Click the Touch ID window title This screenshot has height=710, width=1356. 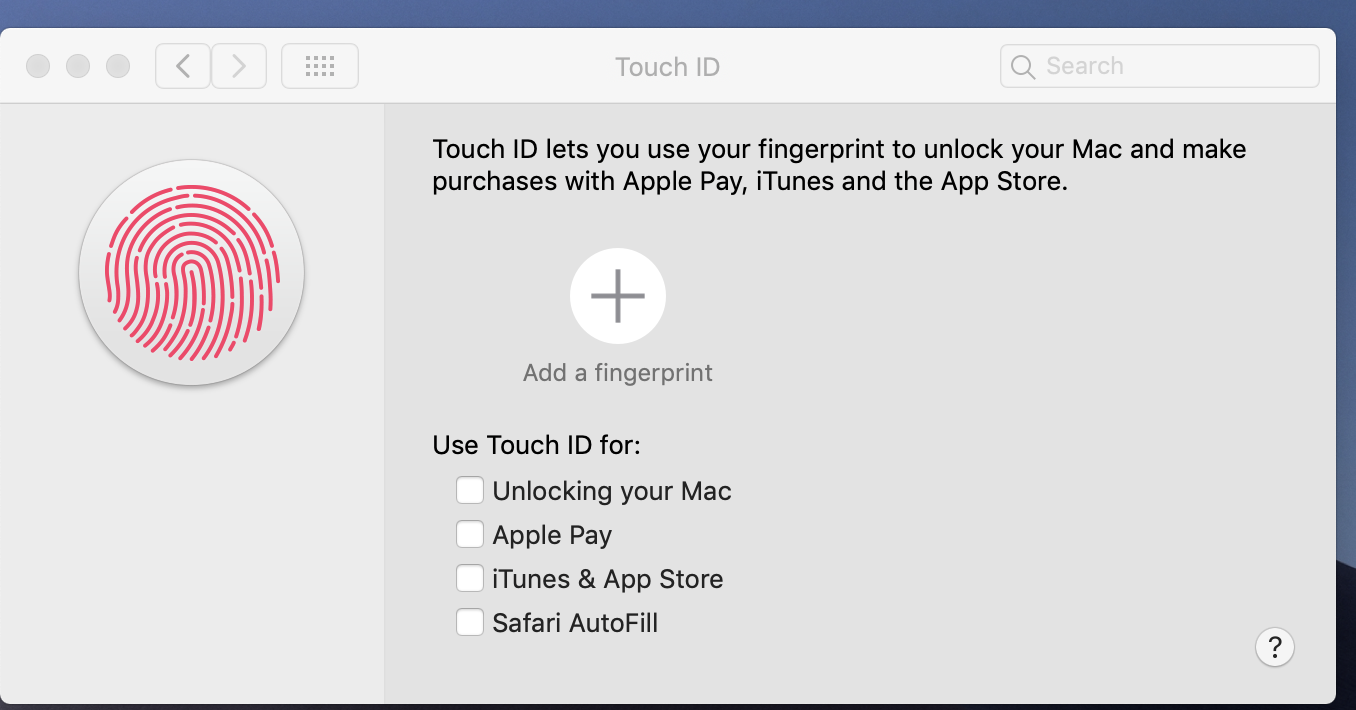click(x=667, y=67)
